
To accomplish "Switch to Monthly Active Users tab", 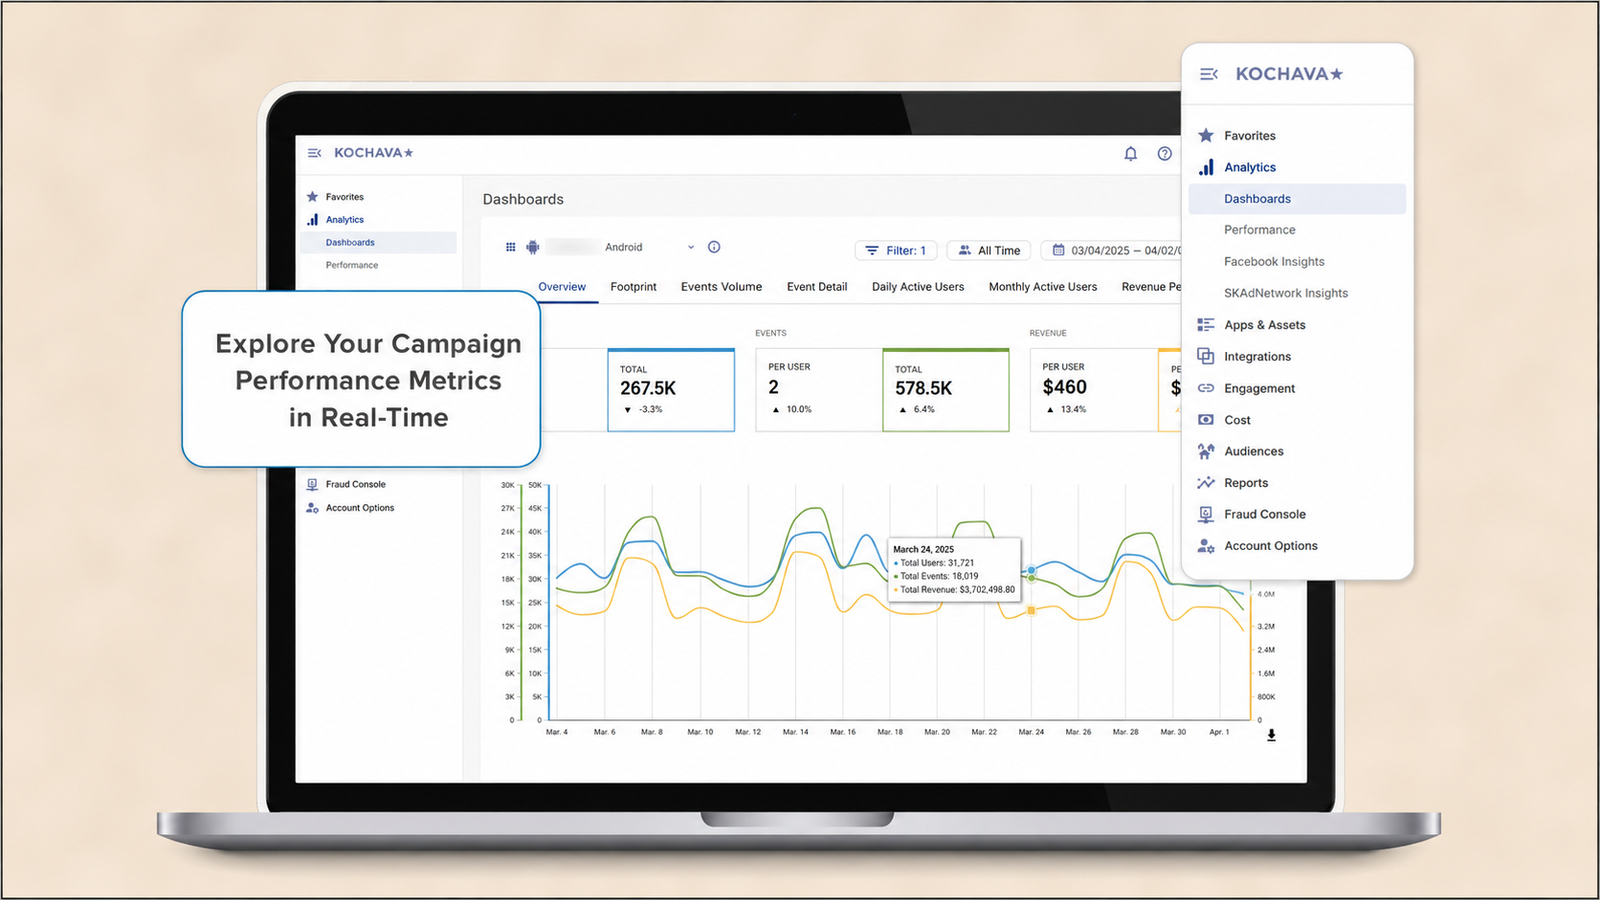I will tap(1043, 287).
